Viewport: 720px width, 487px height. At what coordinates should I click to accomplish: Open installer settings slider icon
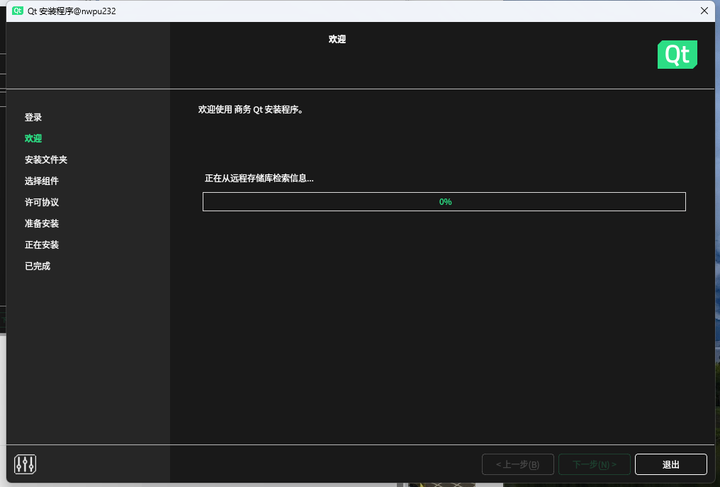(25, 464)
